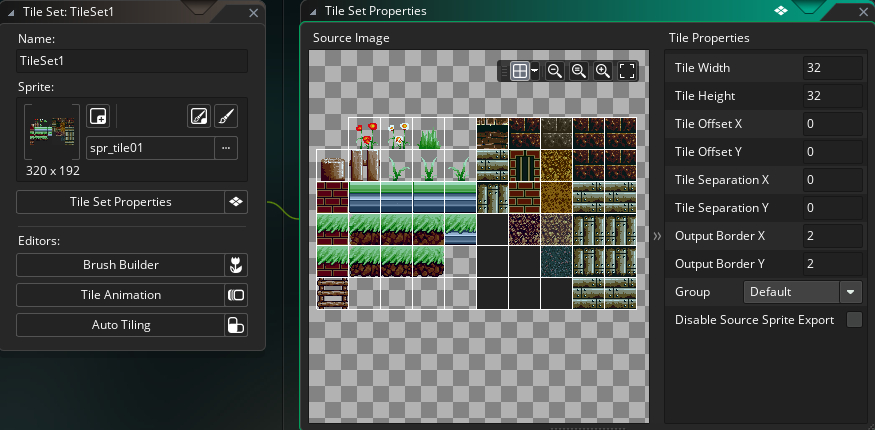
Task: Click the Tile Animation frames icon
Action: click(x=236, y=295)
